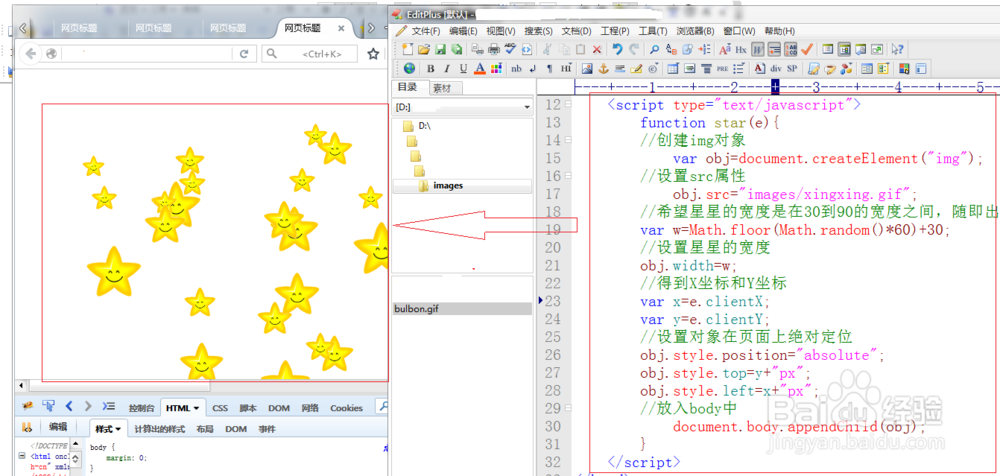Collapse the code fold at line 16
This screenshot has width=1000, height=476.
[x=567, y=175]
